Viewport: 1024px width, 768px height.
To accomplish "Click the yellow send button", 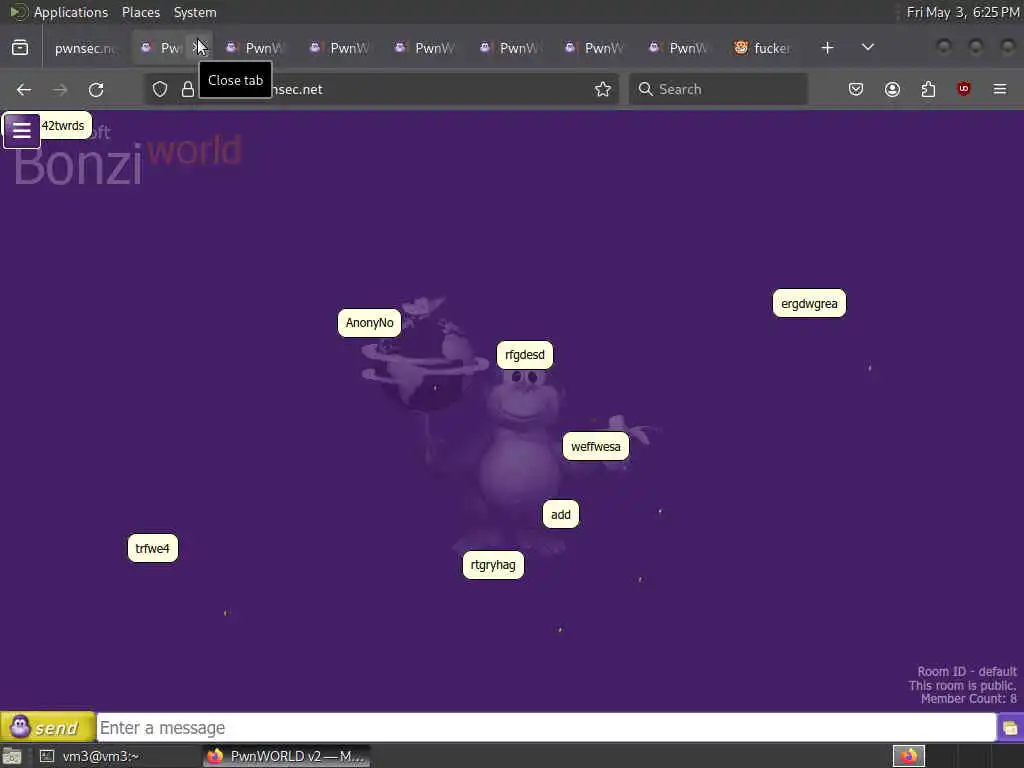I will tap(48, 727).
